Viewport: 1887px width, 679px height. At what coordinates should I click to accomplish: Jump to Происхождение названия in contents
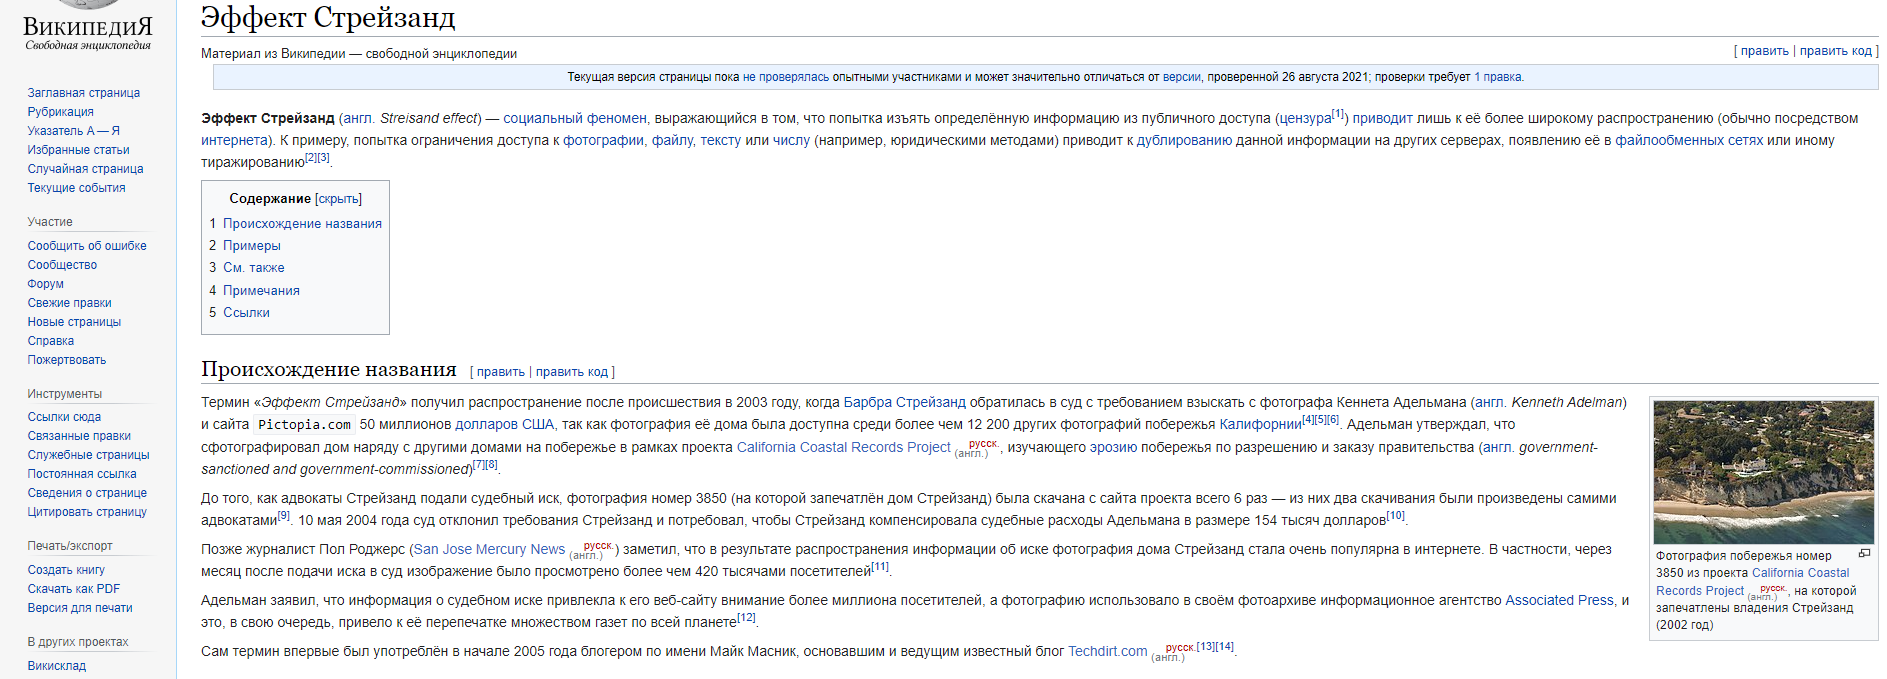pos(302,224)
